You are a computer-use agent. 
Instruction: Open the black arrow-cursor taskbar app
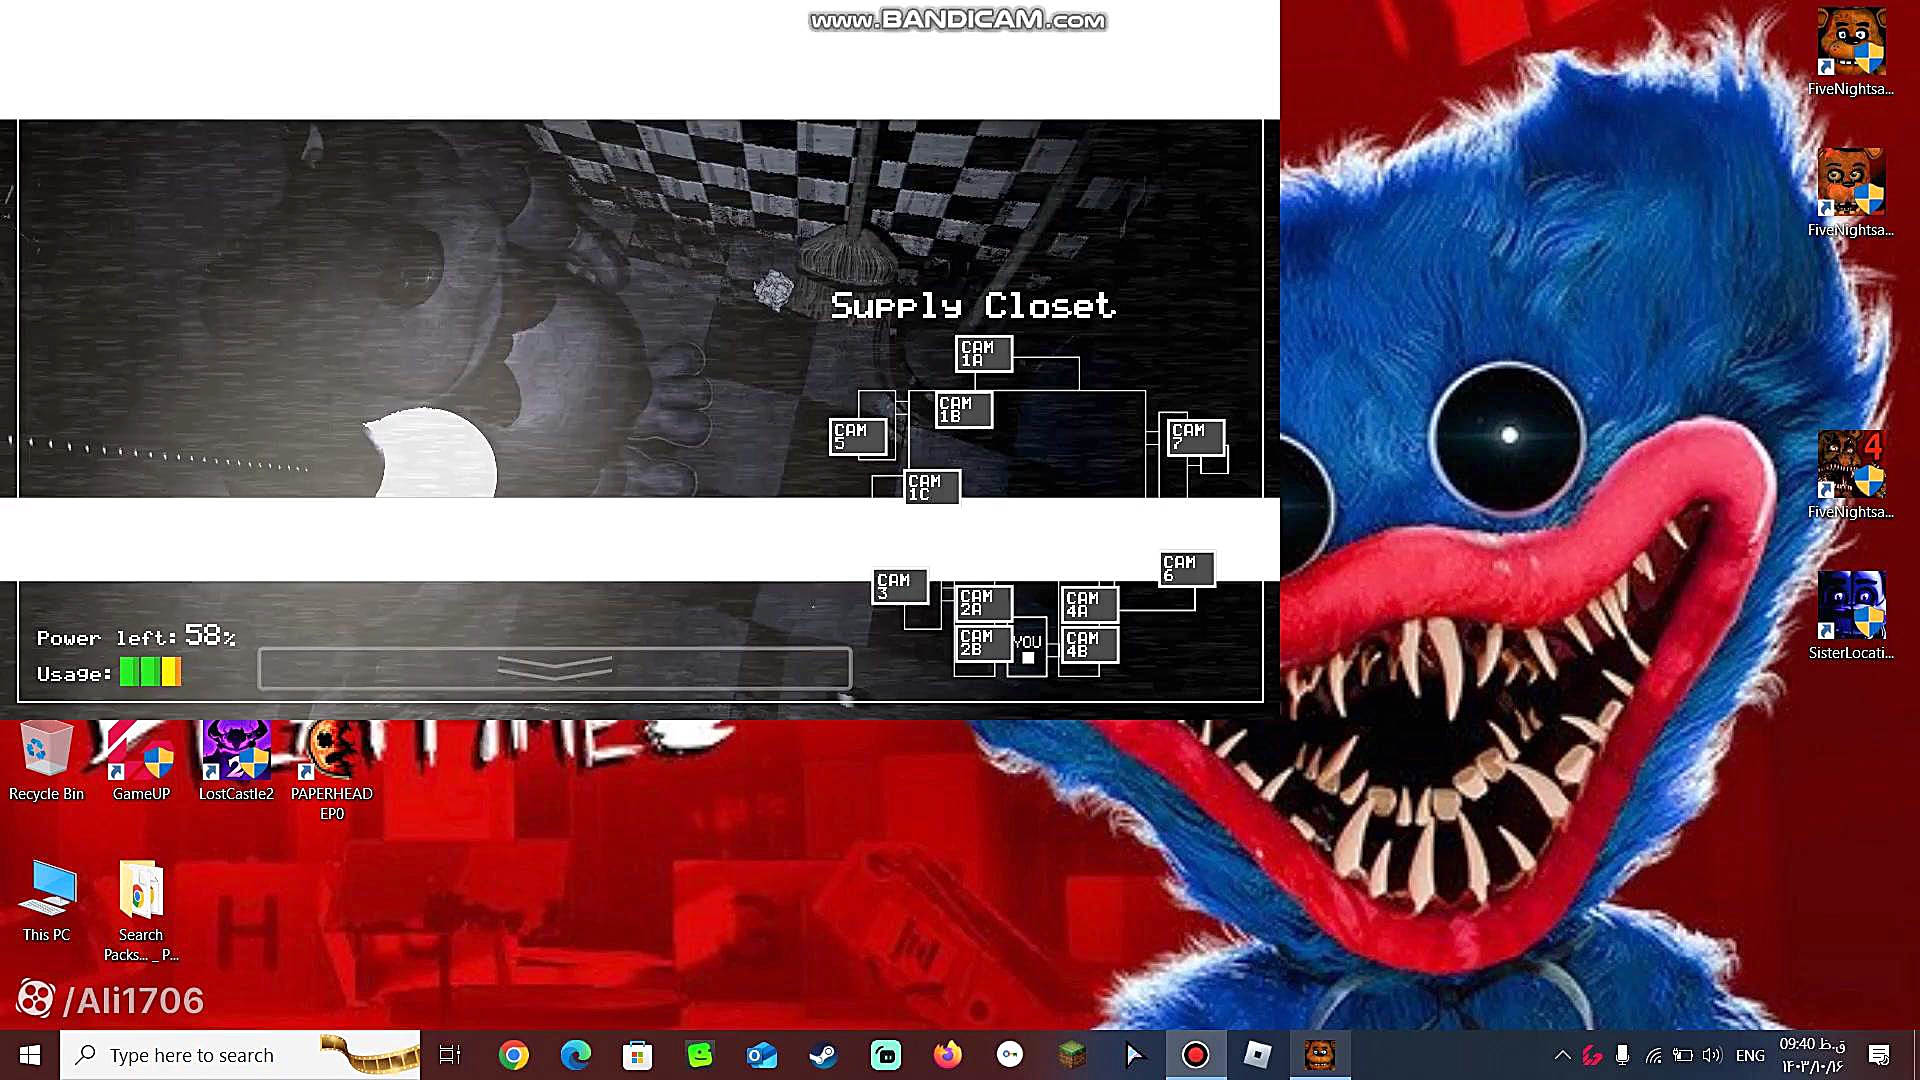click(x=1134, y=1055)
